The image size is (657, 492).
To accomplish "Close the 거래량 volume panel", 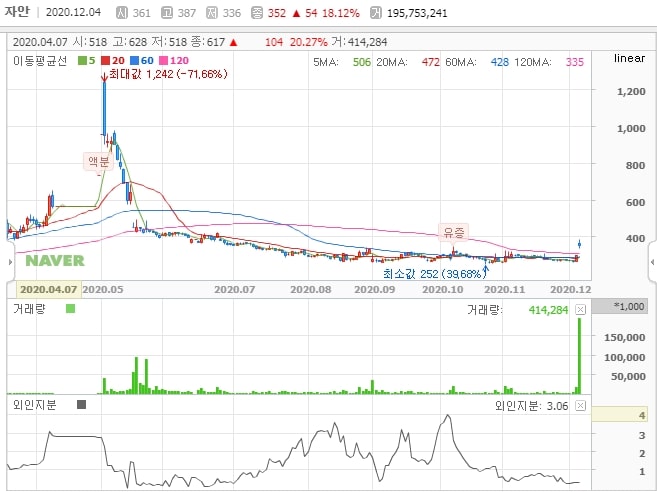I will pos(580,310).
